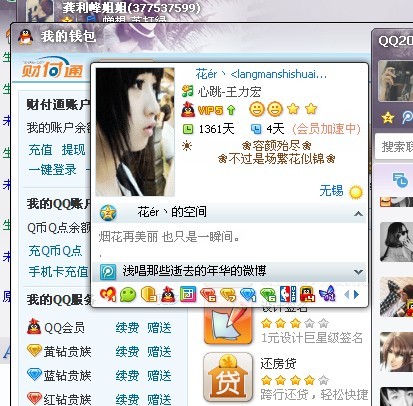Click the contact avatar with sunglasses woman
Screen dimensions: 413x406
click(397, 242)
